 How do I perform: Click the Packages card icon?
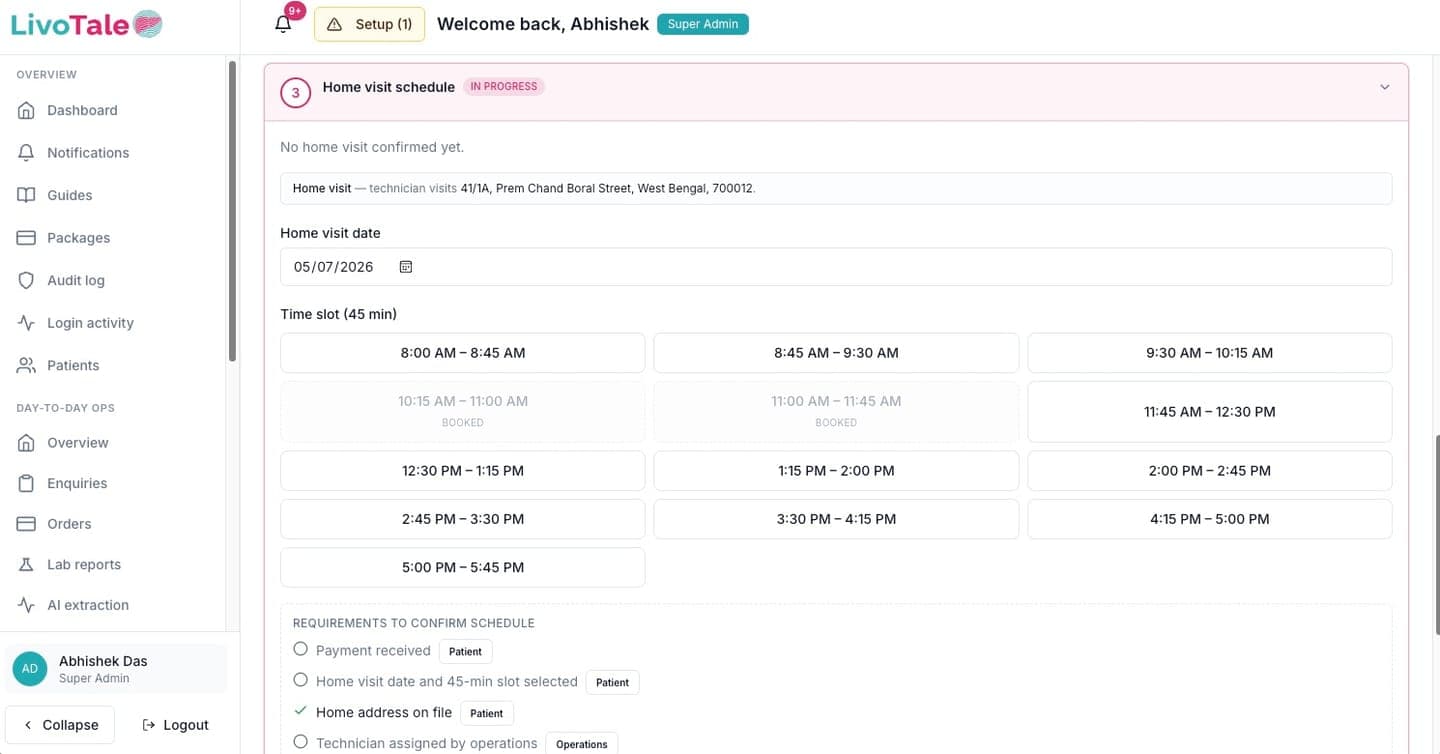click(26, 238)
